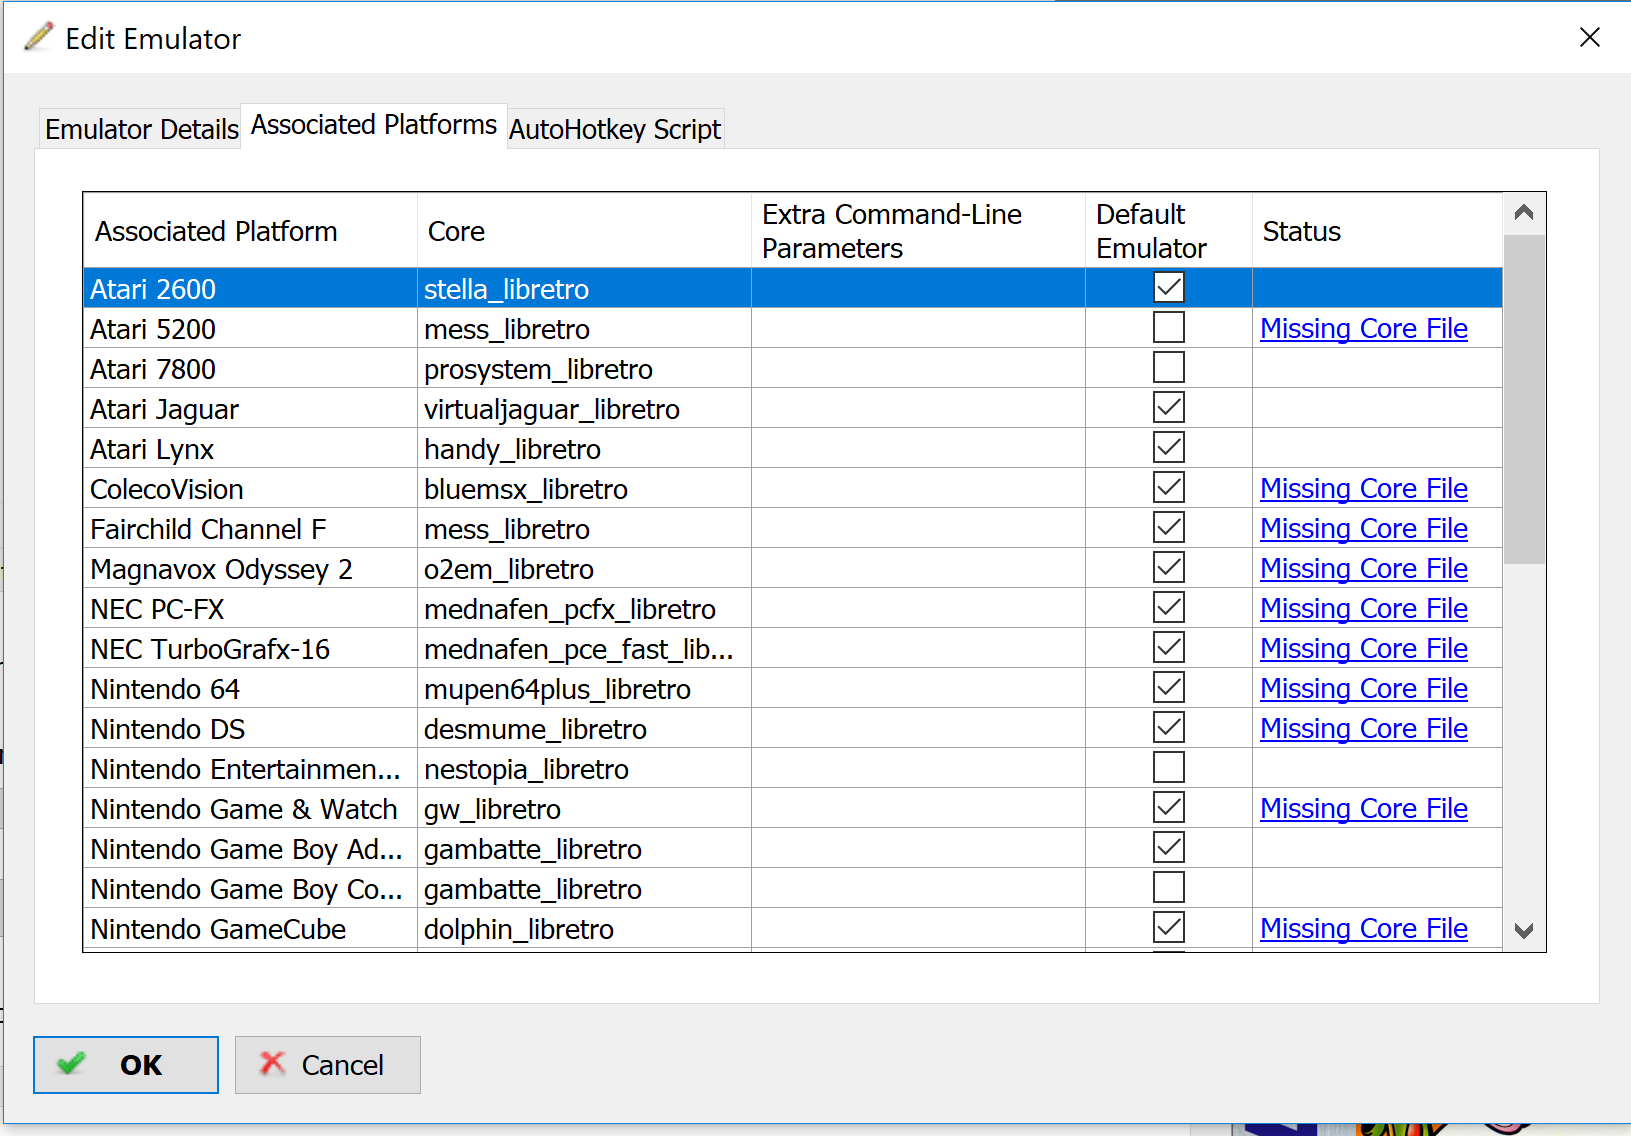1631x1136 pixels.
Task: Uncheck Default Emulator for NEC TurboGrafx-16
Action: (x=1169, y=648)
